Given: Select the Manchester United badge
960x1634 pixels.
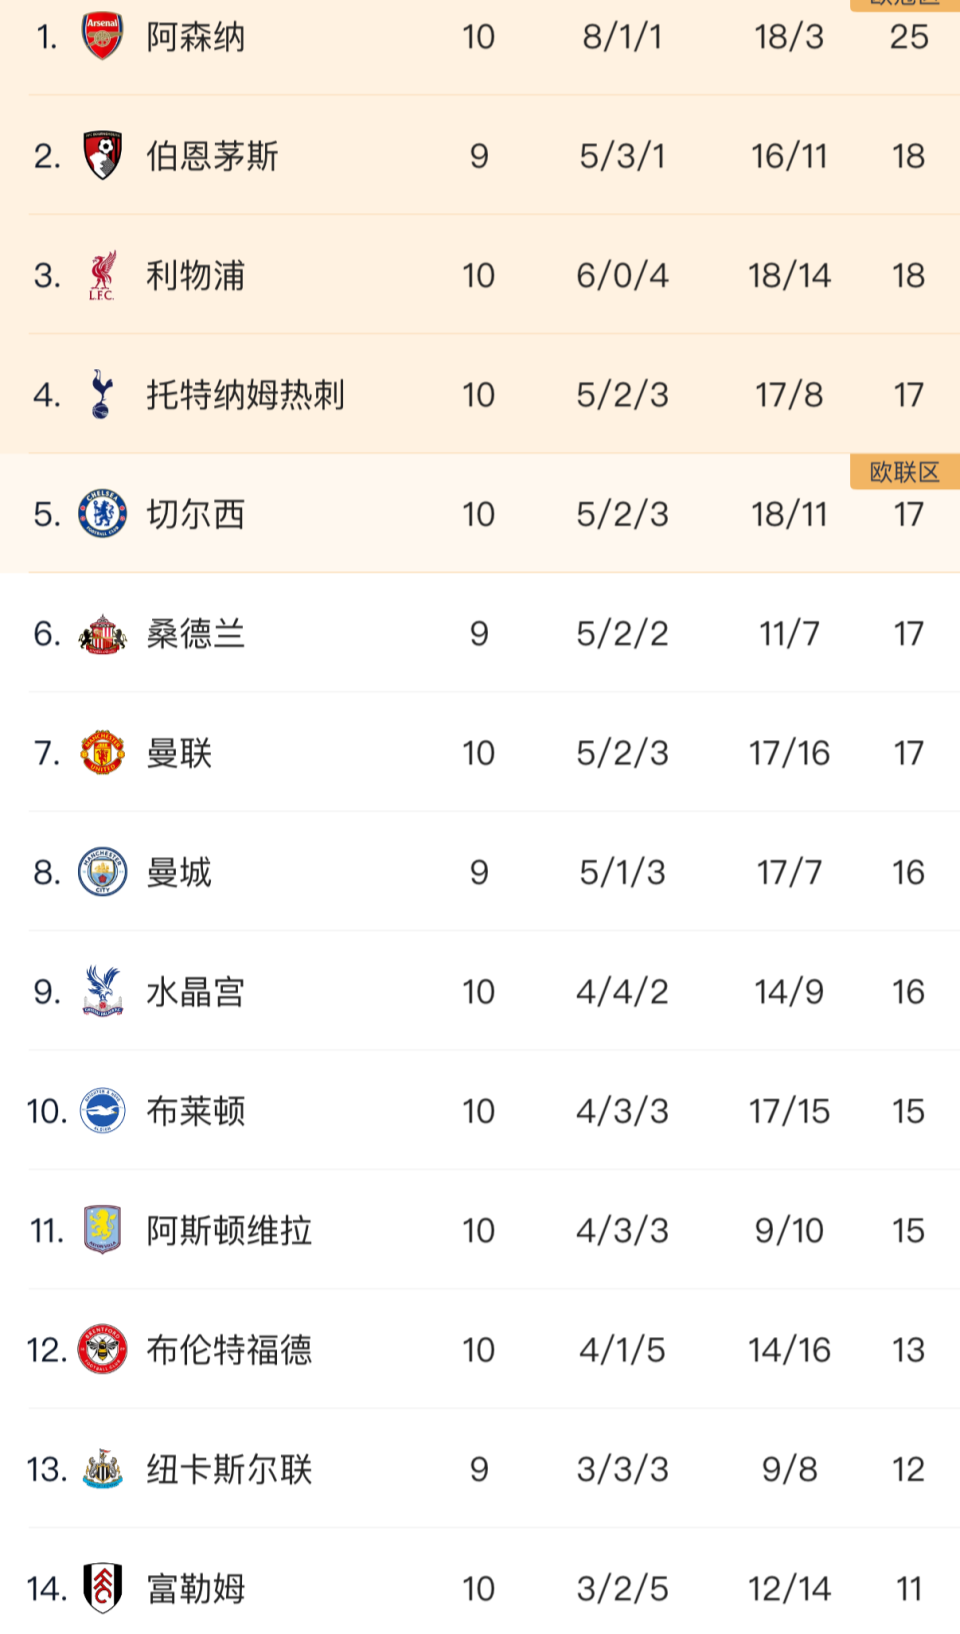Looking at the screenshot, I should tap(102, 753).
